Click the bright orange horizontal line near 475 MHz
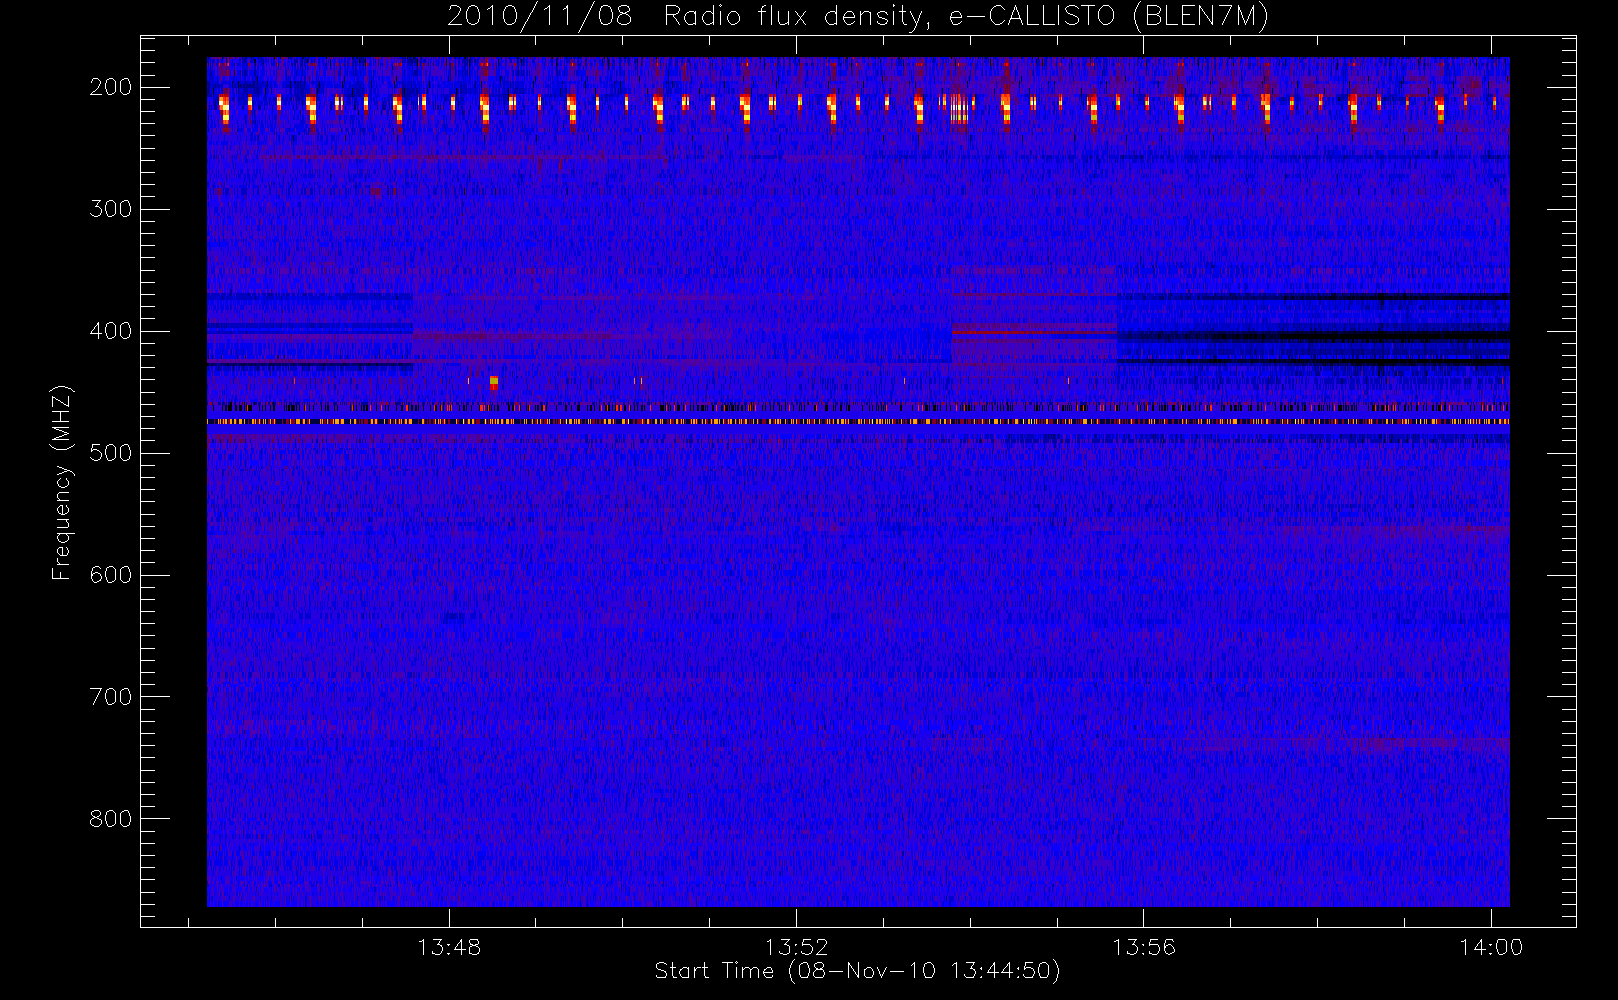Viewport: 1618px width, 1000px height. click(x=858, y=422)
